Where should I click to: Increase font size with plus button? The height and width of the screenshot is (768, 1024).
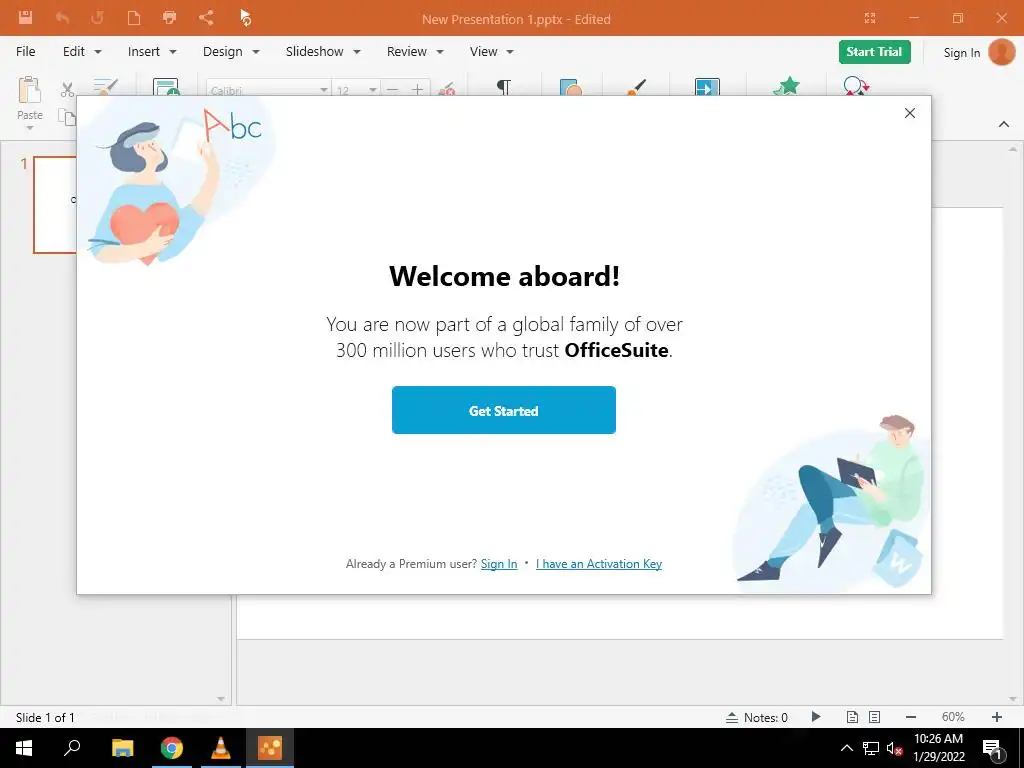pos(417,89)
